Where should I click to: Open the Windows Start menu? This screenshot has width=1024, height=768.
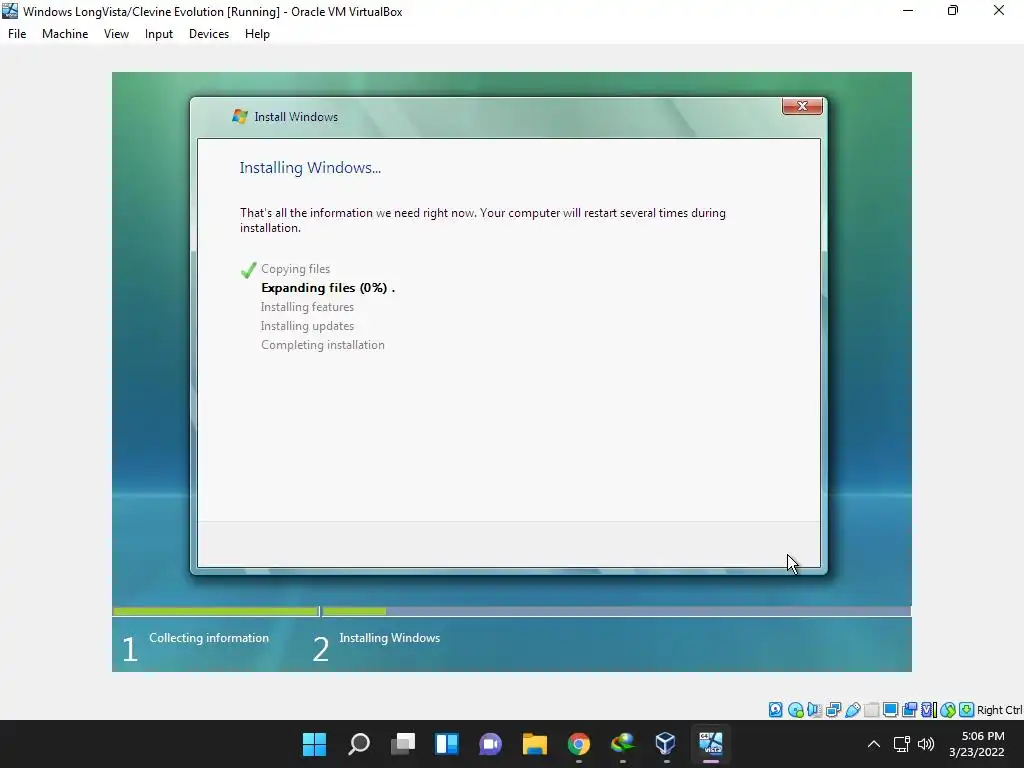click(x=314, y=744)
